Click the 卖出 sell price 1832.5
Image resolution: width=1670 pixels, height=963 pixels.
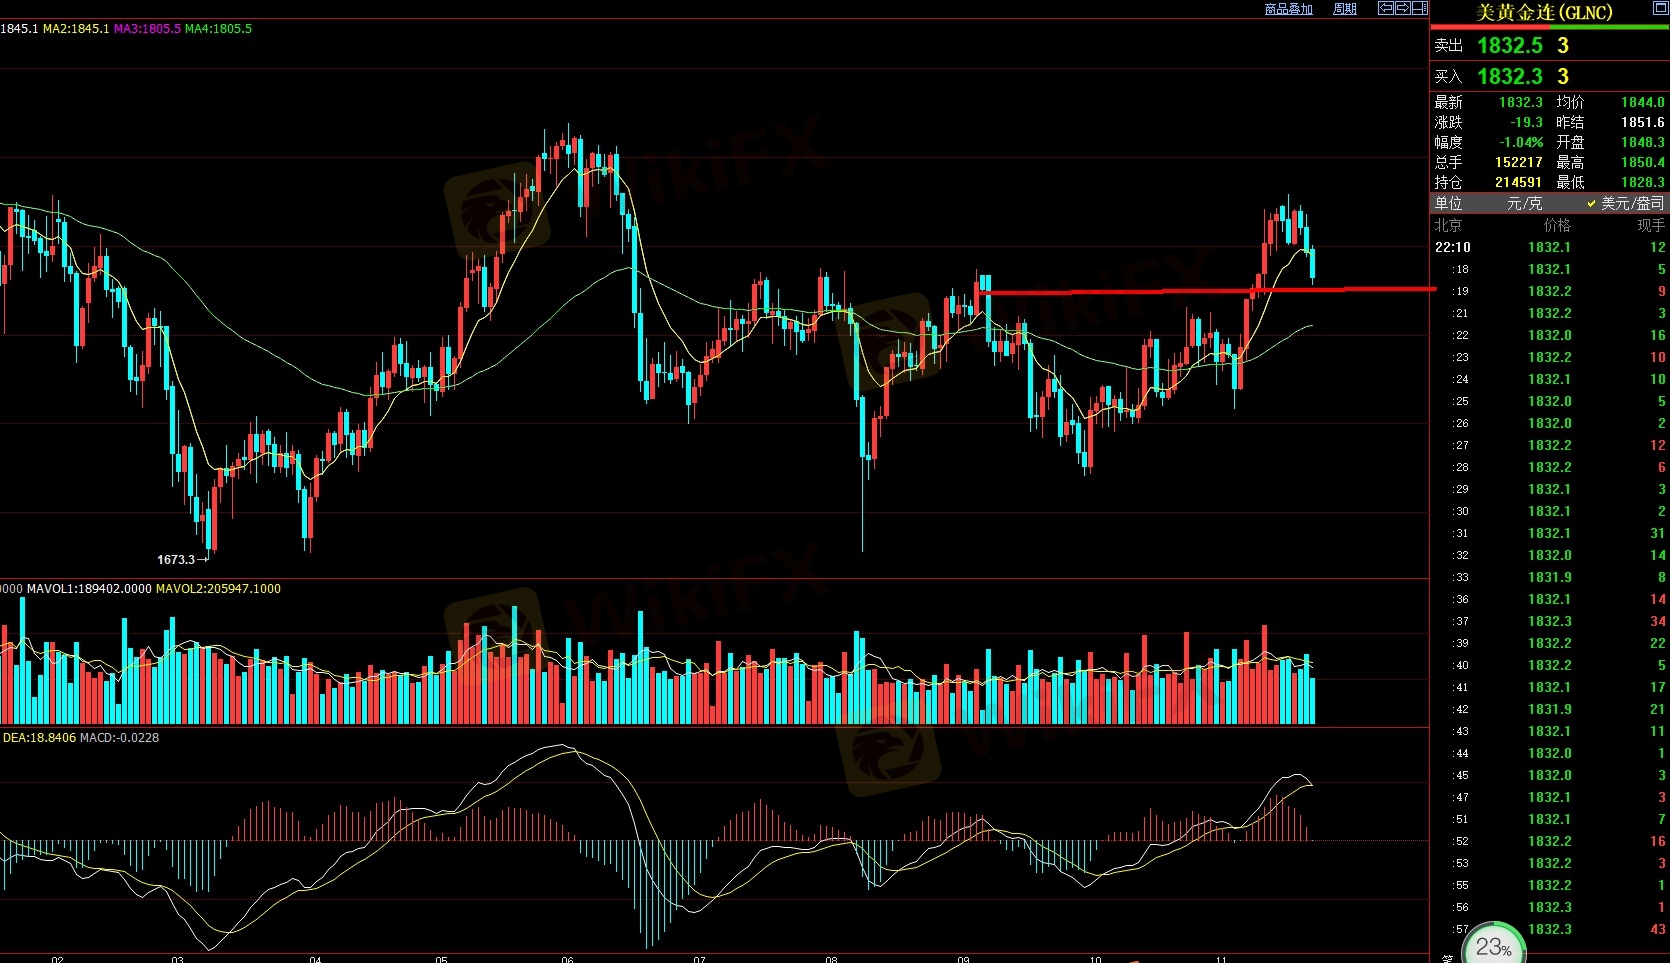click(x=1509, y=45)
